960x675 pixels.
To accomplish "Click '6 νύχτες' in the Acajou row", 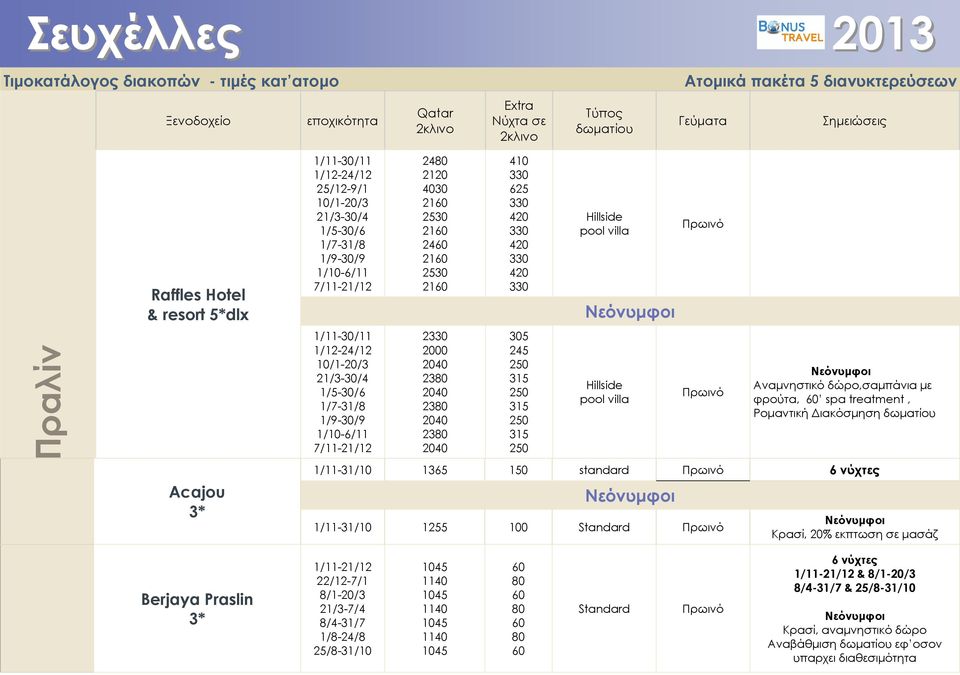I will coord(854,470).
